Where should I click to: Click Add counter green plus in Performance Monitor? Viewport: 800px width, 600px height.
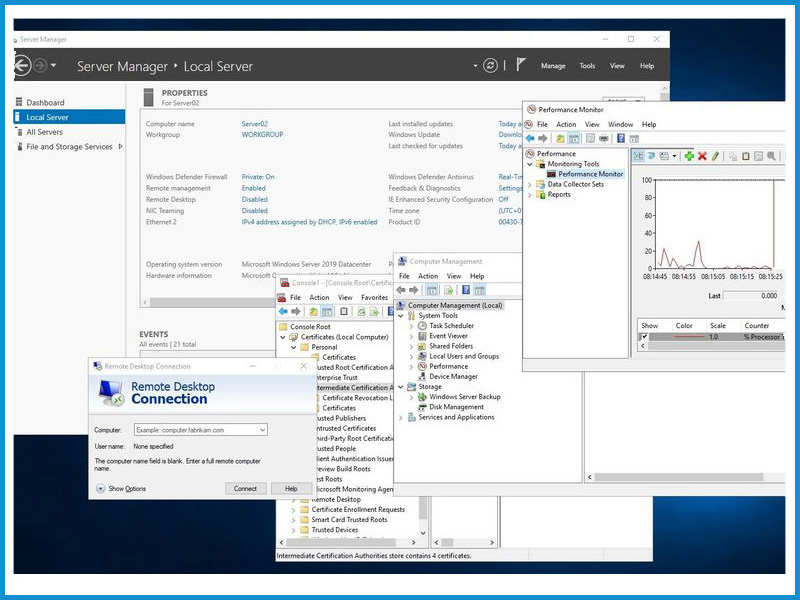[x=689, y=156]
